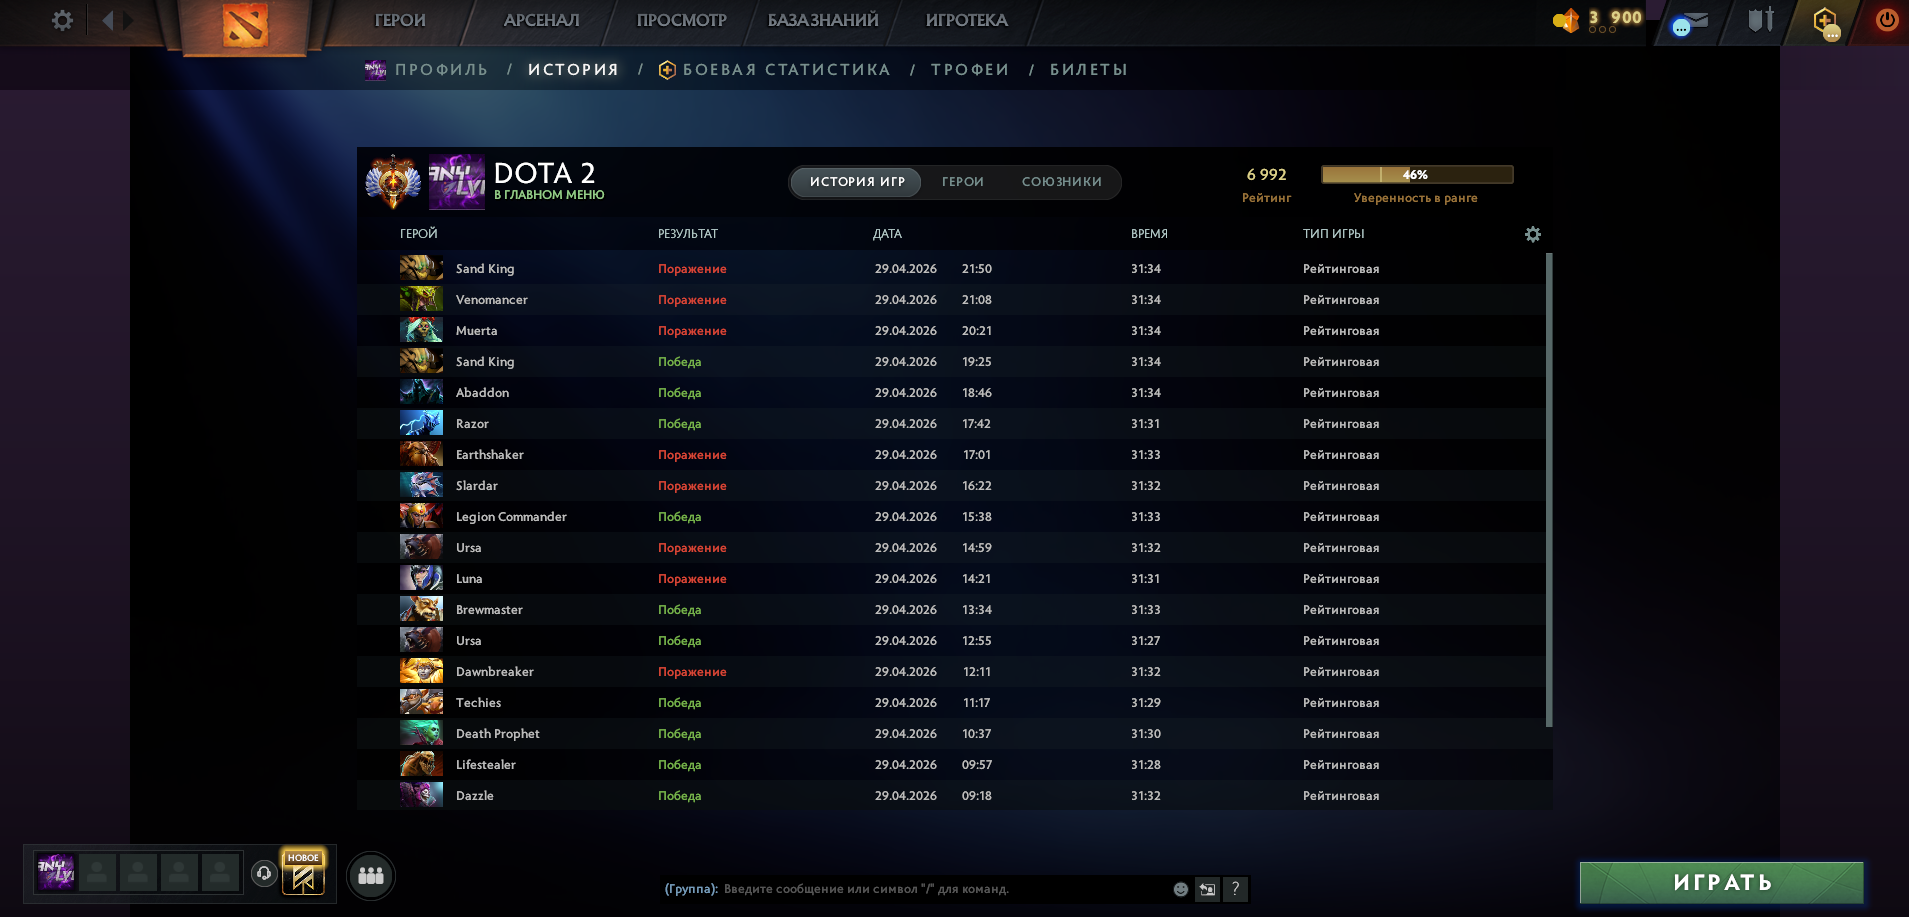Open the Razor match row
The width and height of the screenshot is (1909, 917).
tap(951, 424)
